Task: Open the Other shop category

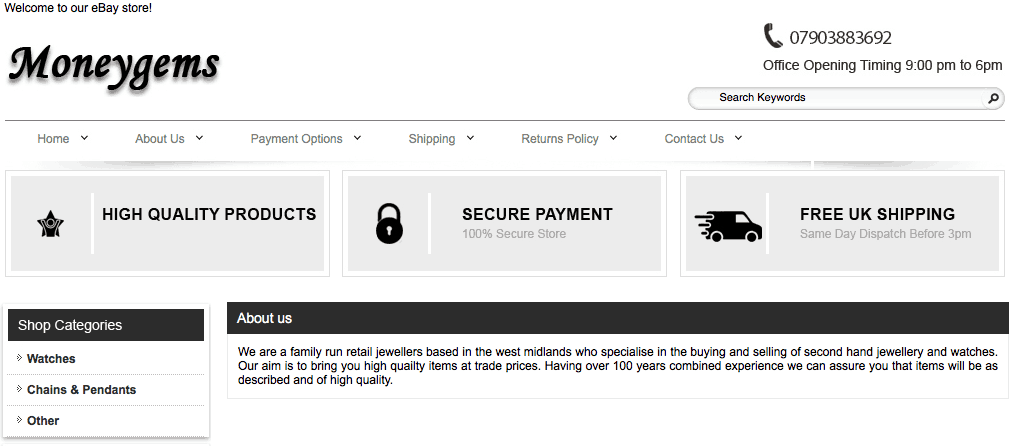Action: (x=43, y=421)
